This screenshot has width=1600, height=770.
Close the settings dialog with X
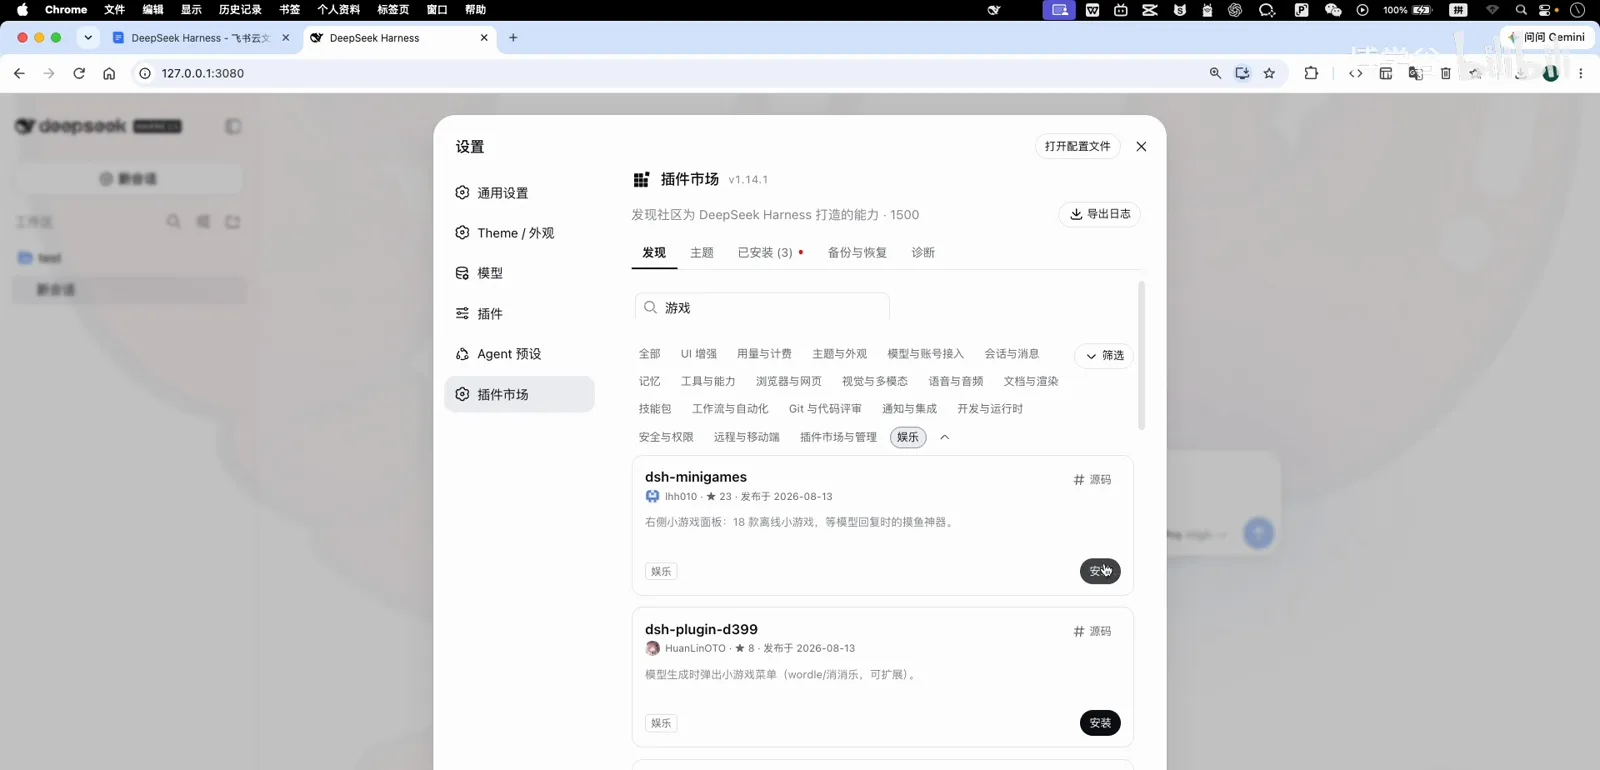pos(1141,146)
